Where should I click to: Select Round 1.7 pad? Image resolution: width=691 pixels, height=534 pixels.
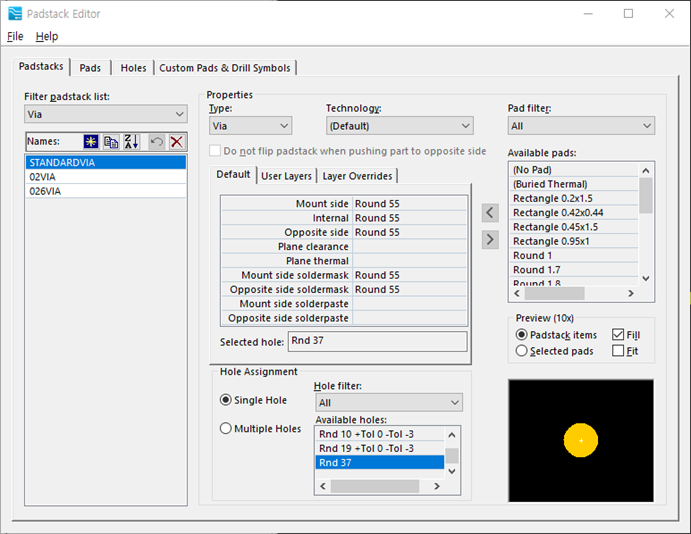tap(574, 270)
